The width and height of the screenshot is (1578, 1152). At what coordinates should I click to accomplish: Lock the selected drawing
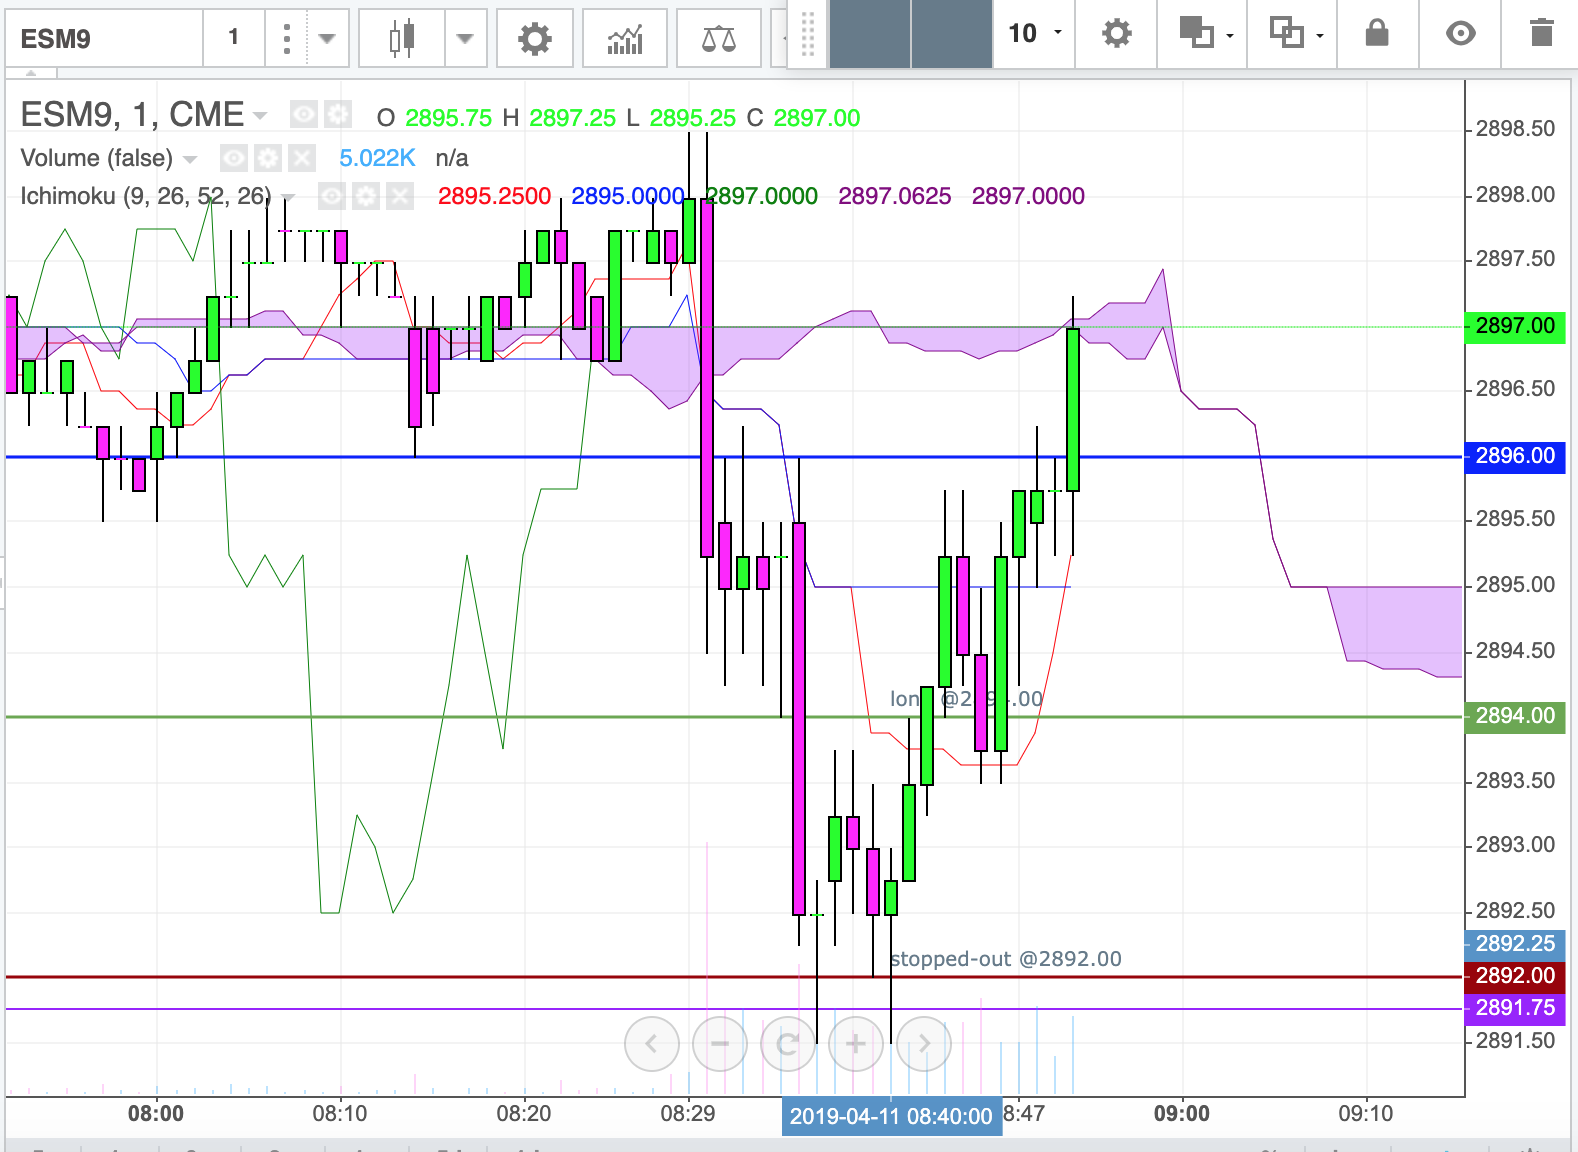(1377, 34)
